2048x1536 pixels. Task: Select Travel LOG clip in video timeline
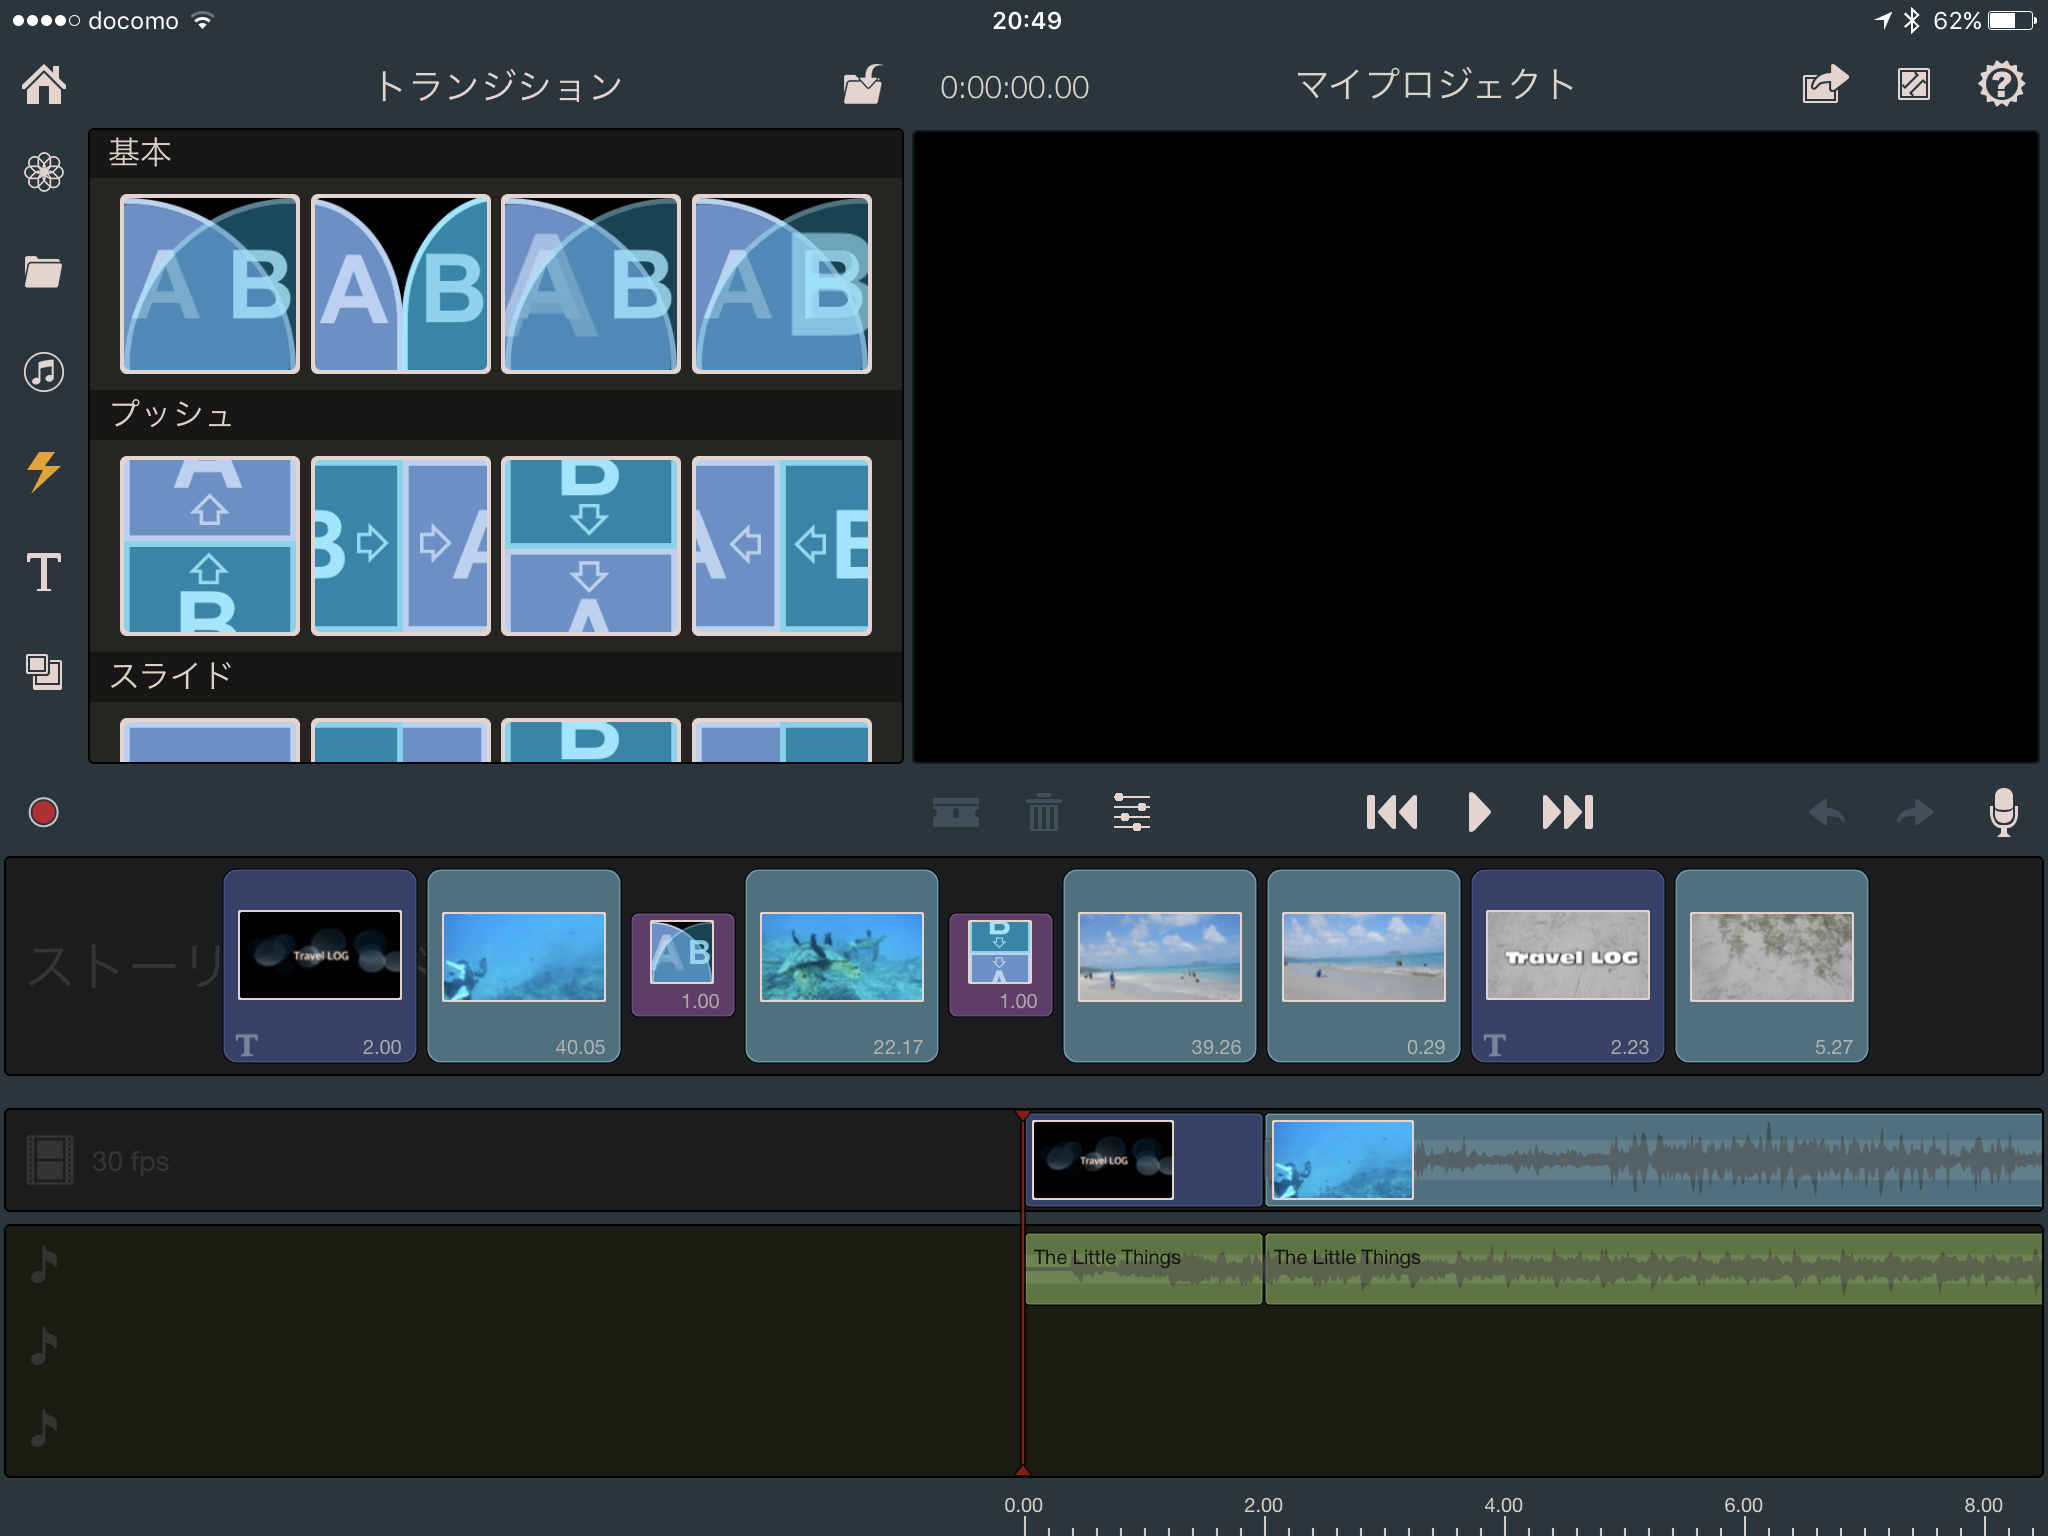tap(1144, 1160)
